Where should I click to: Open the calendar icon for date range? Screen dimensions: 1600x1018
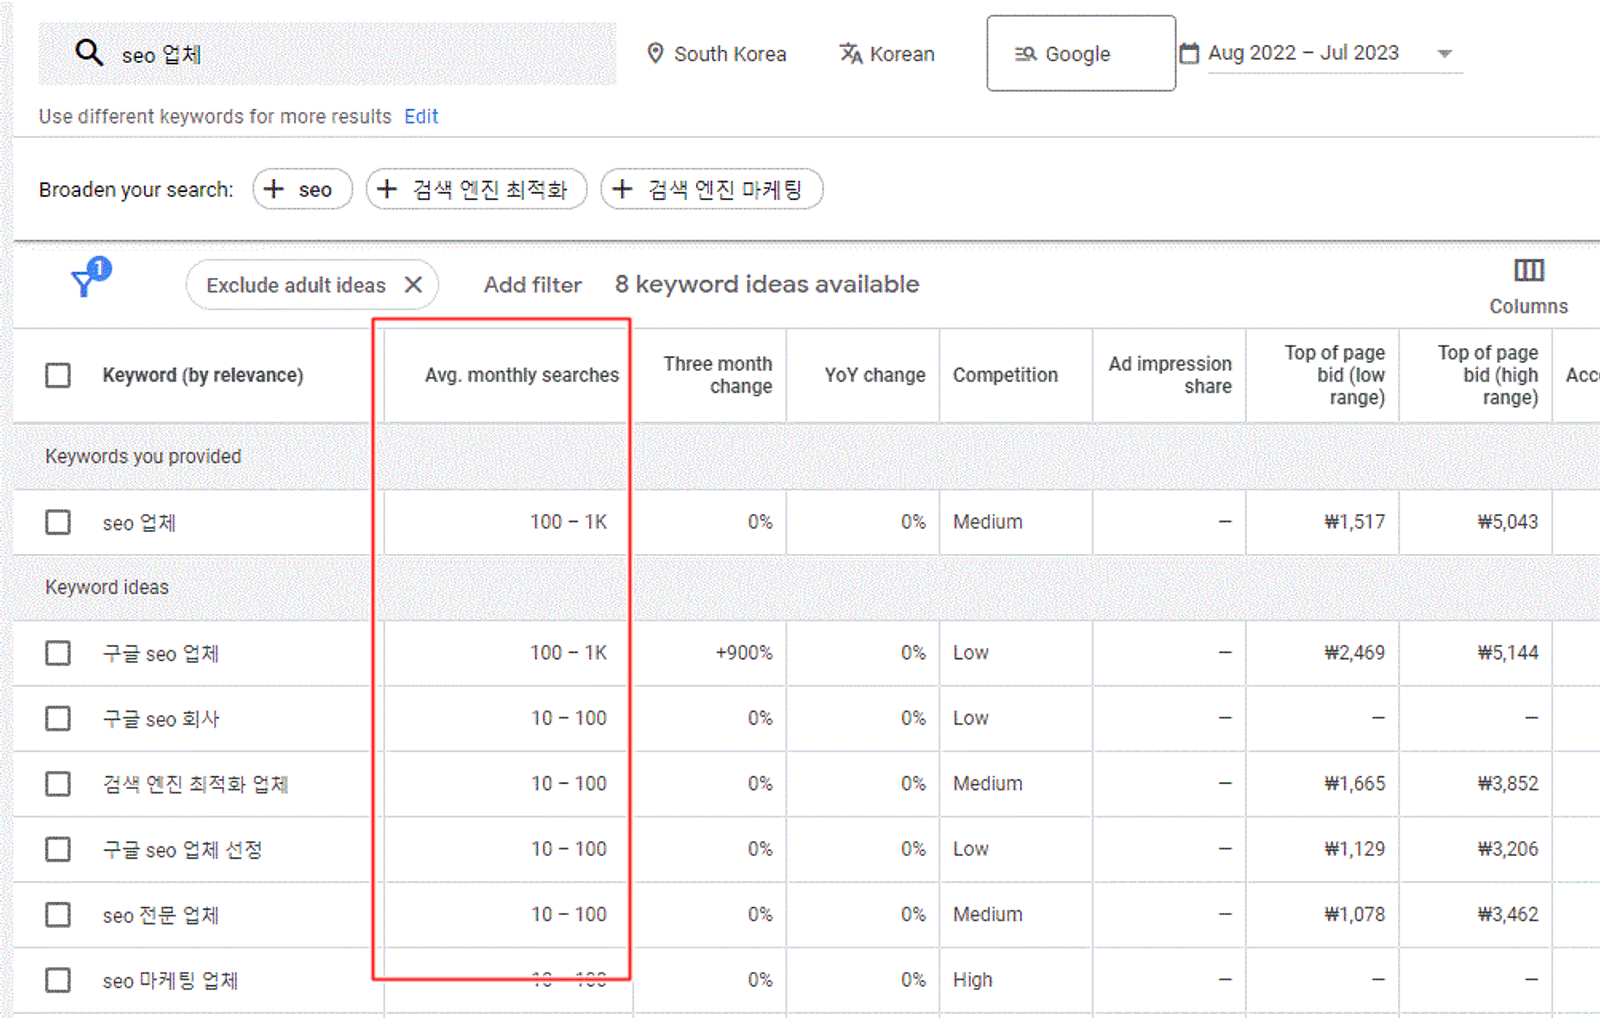click(1189, 53)
